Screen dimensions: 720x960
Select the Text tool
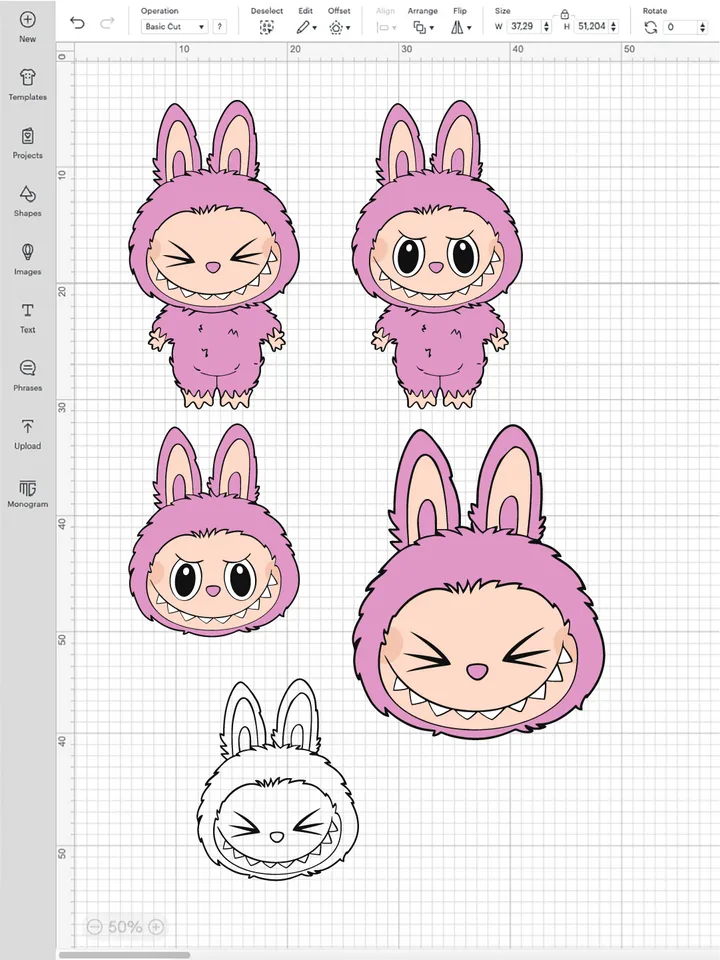(27, 311)
